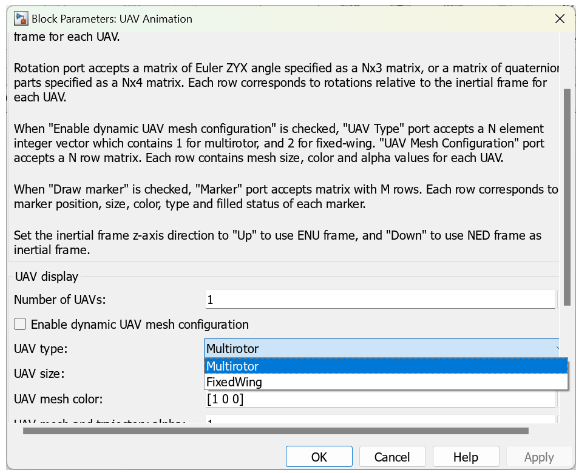The height and width of the screenshot is (473, 580).
Task: Click the UAV mesh color field
Action: 380,399
